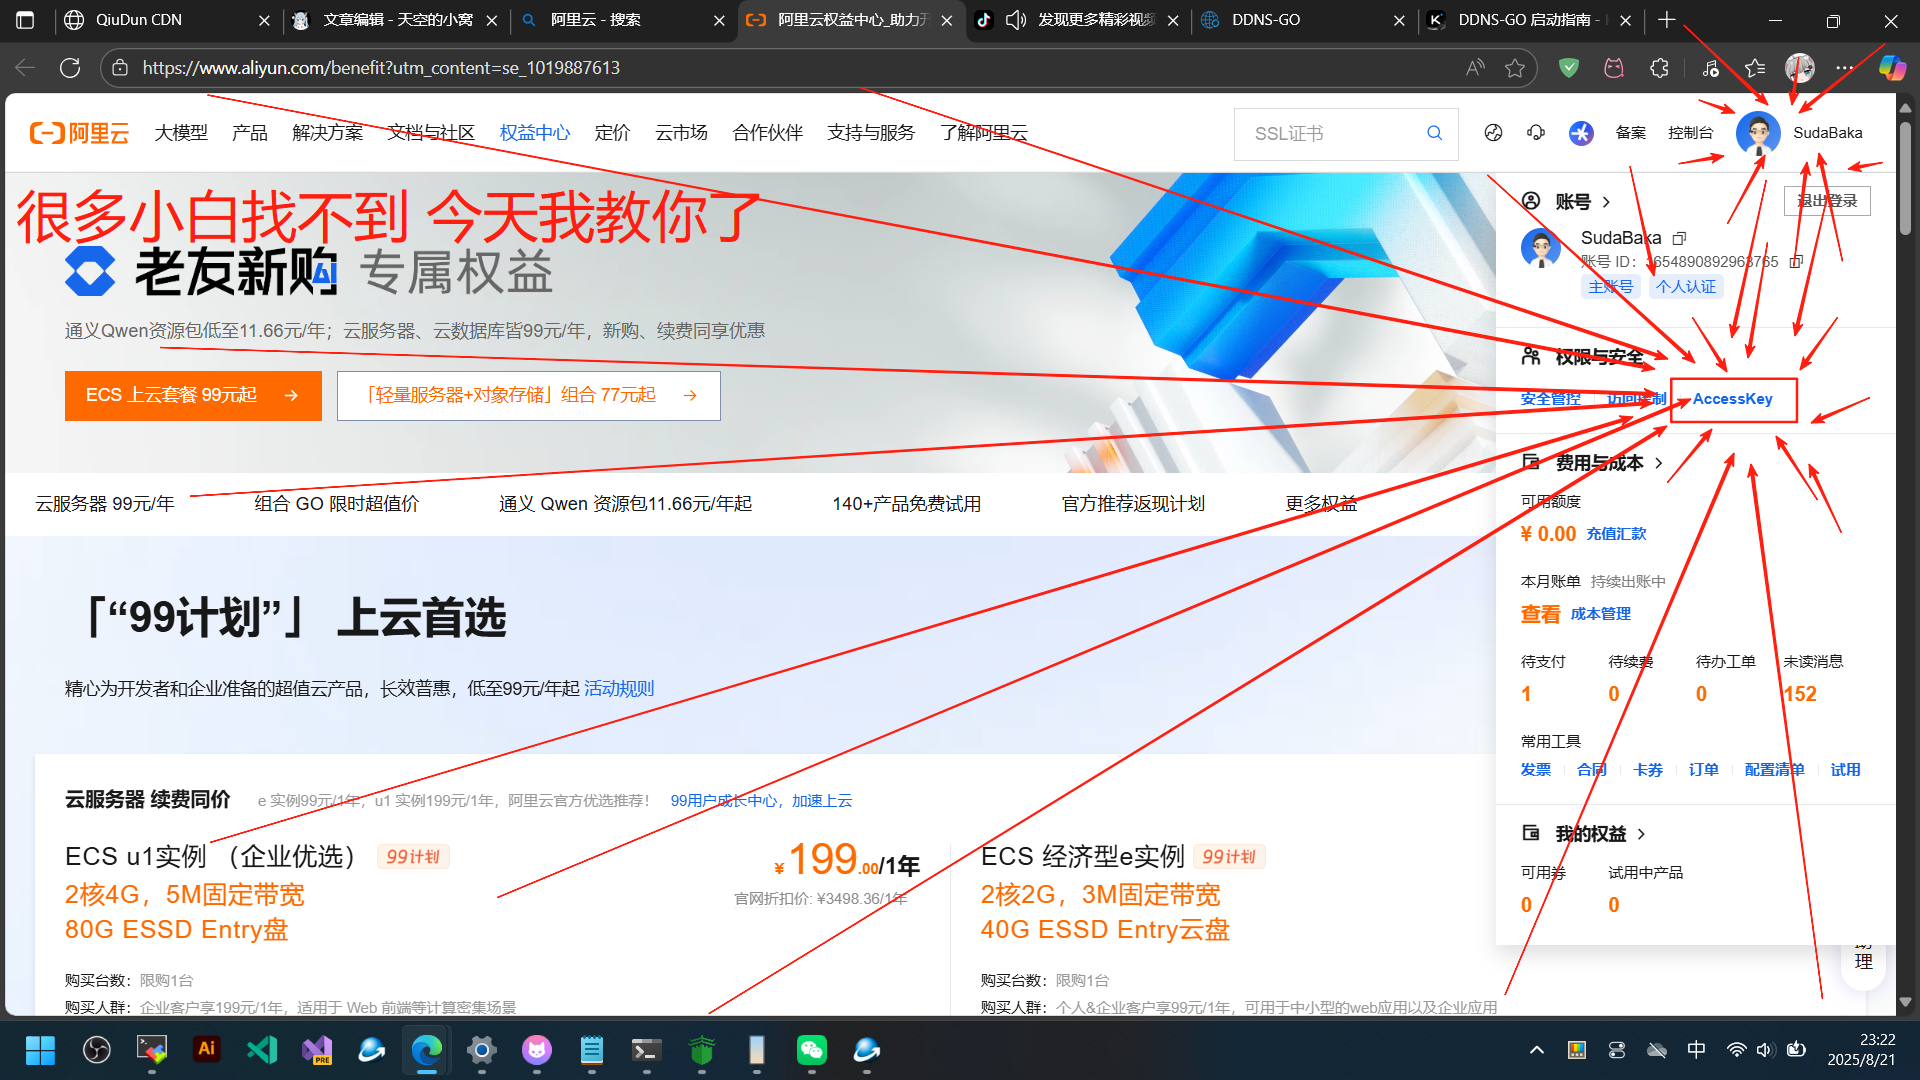
Task: Click the ECS 上云套餐 99元起 button
Action: [x=193, y=396]
